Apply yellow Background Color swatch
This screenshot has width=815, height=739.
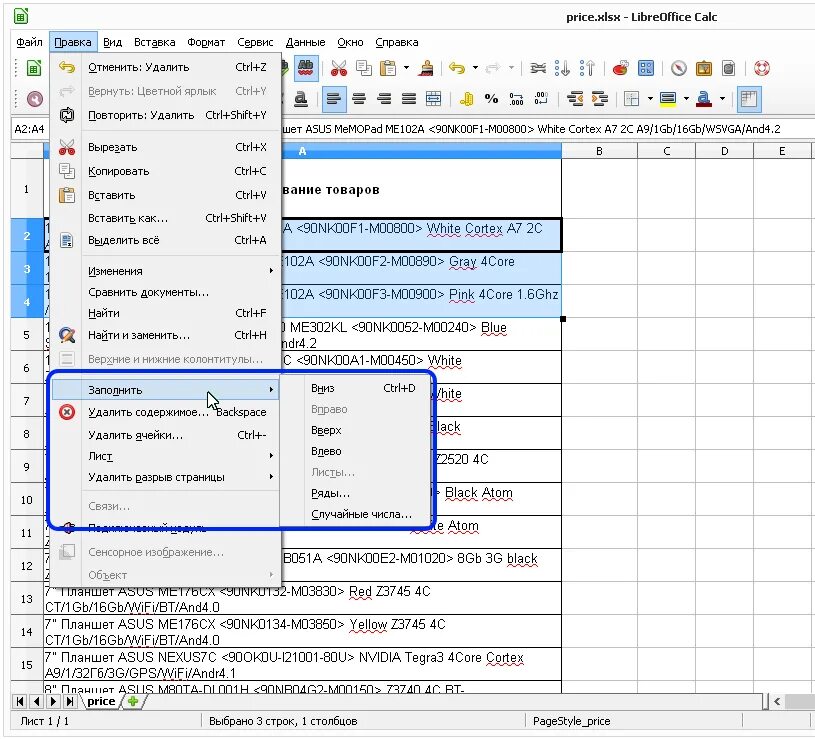(x=668, y=99)
